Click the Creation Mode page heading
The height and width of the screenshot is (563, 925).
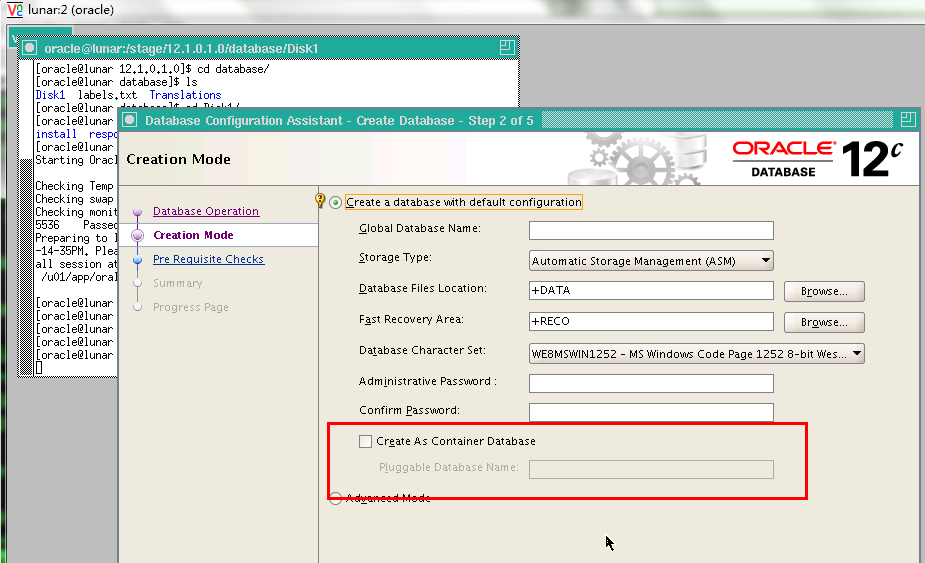point(178,159)
